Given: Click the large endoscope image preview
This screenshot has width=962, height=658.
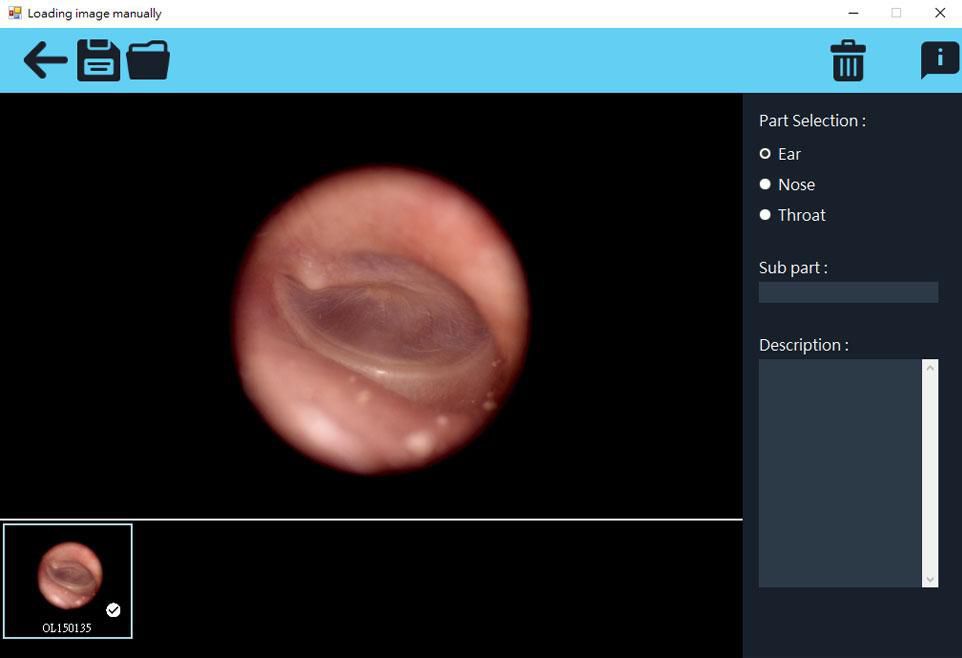Looking at the screenshot, I should 380,318.
